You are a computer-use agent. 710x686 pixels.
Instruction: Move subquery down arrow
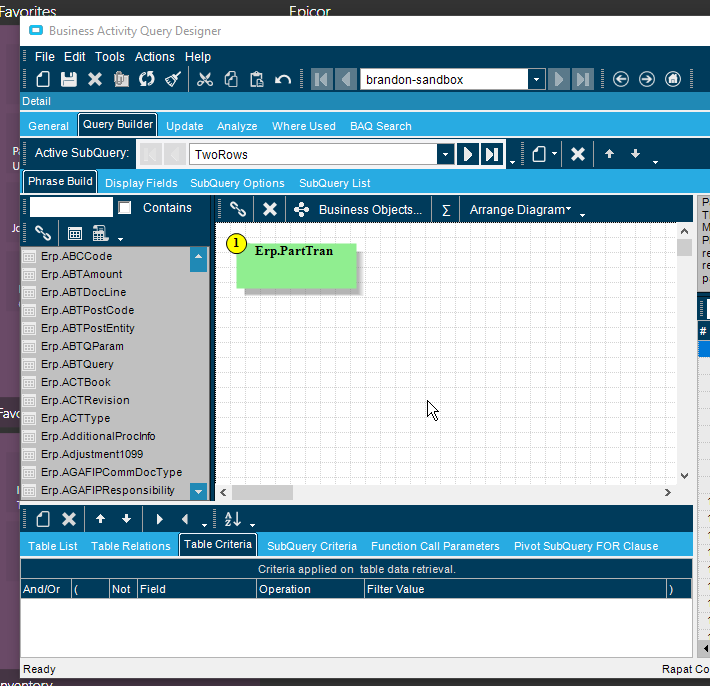635,154
